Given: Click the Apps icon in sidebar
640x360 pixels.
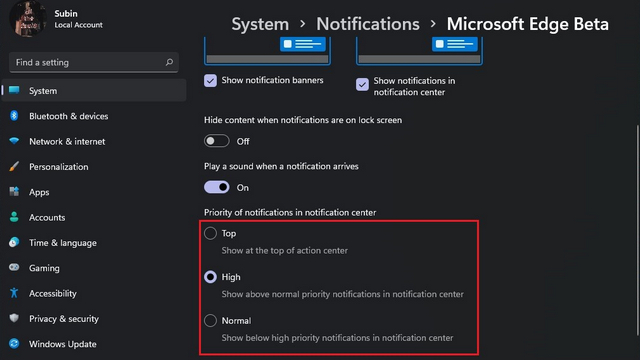Looking at the screenshot, I should click(14, 191).
